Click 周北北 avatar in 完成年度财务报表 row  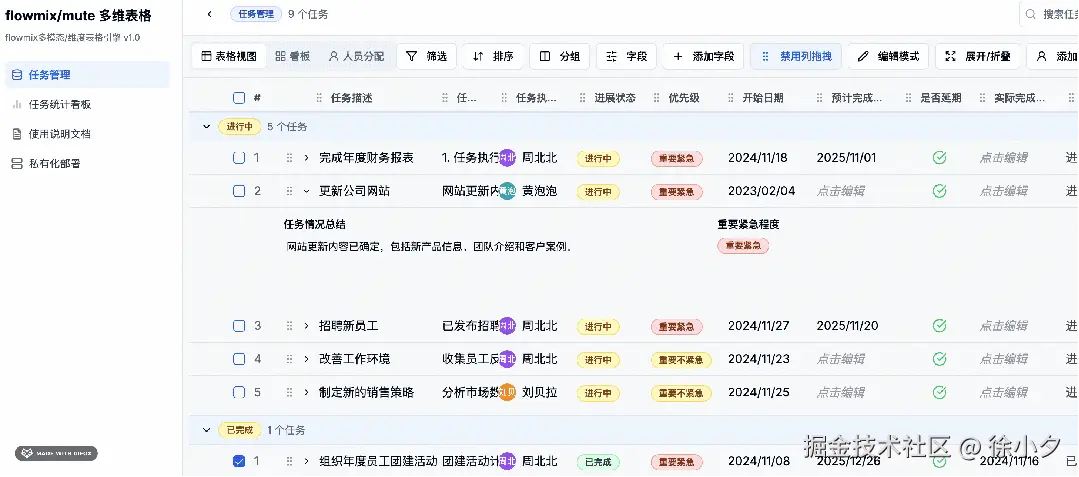point(507,158)
